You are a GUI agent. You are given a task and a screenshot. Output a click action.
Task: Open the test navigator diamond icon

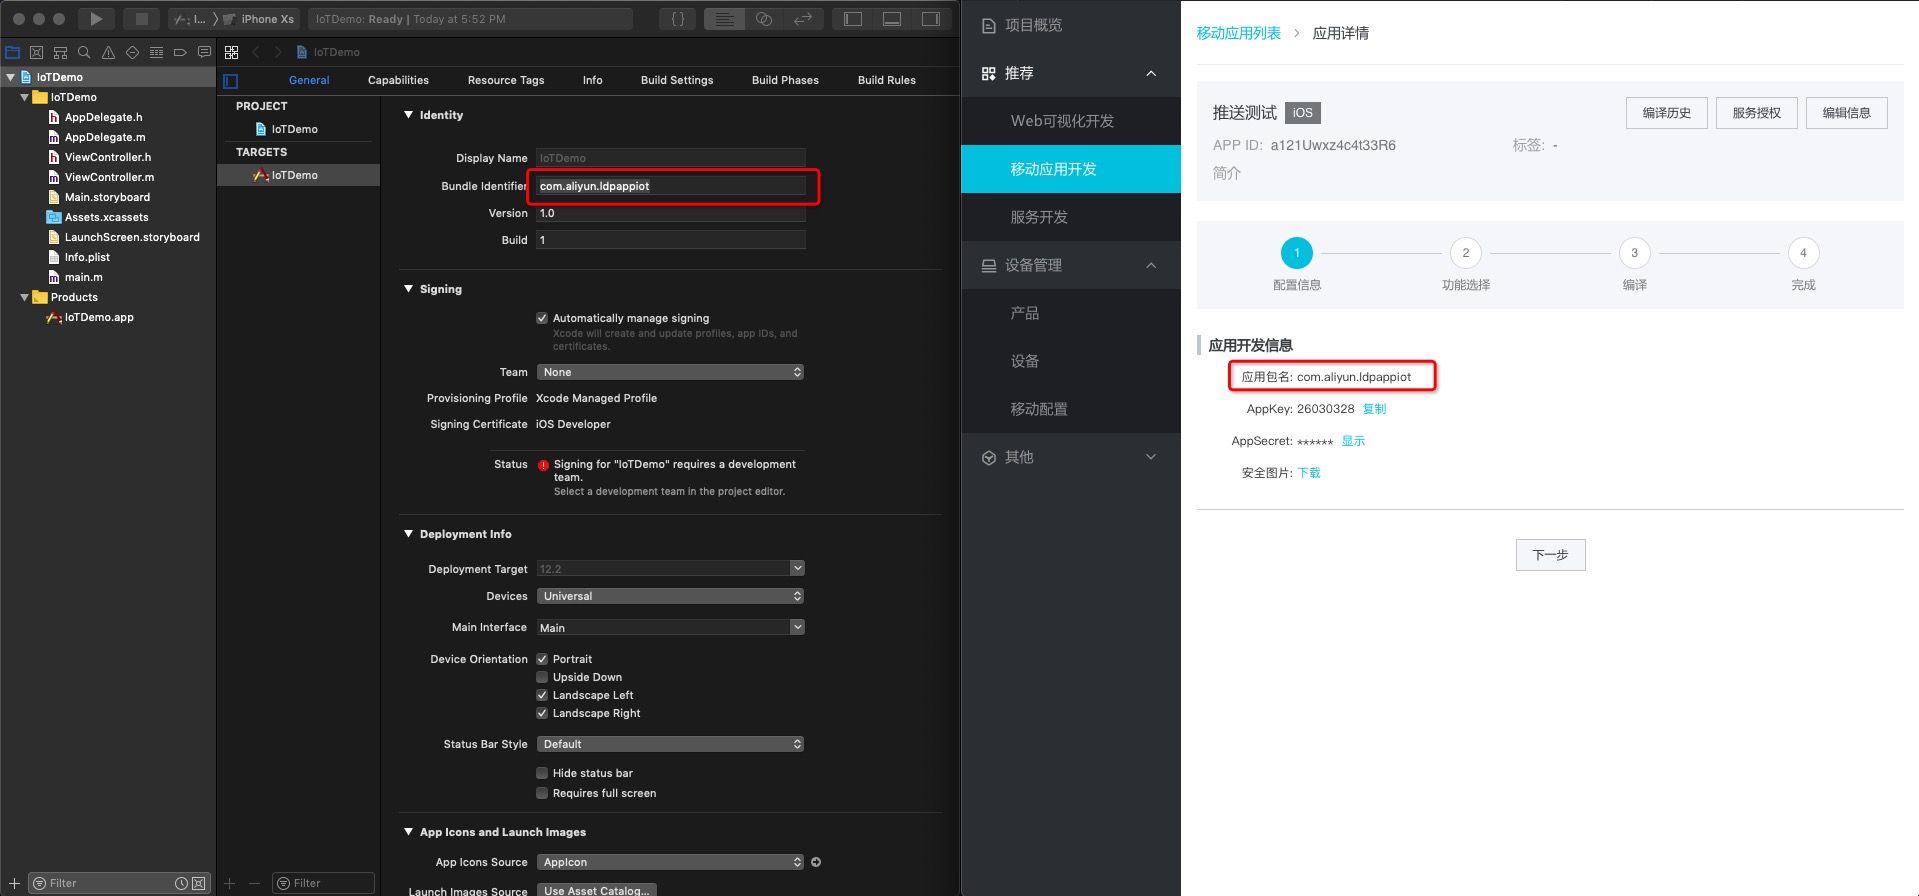tap(132, 52)
